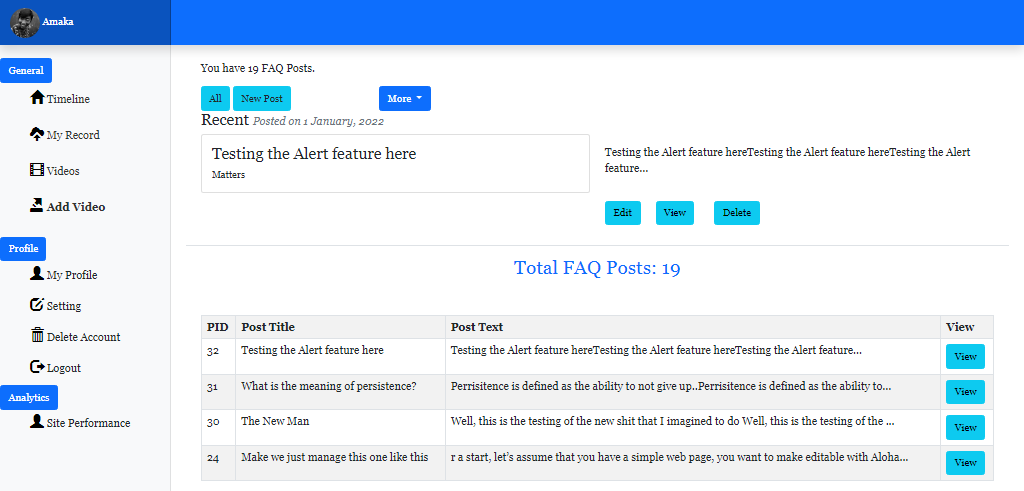
Task: Click Amaka's profile avatar thumbnail
Action: click(x=24, y=22)
